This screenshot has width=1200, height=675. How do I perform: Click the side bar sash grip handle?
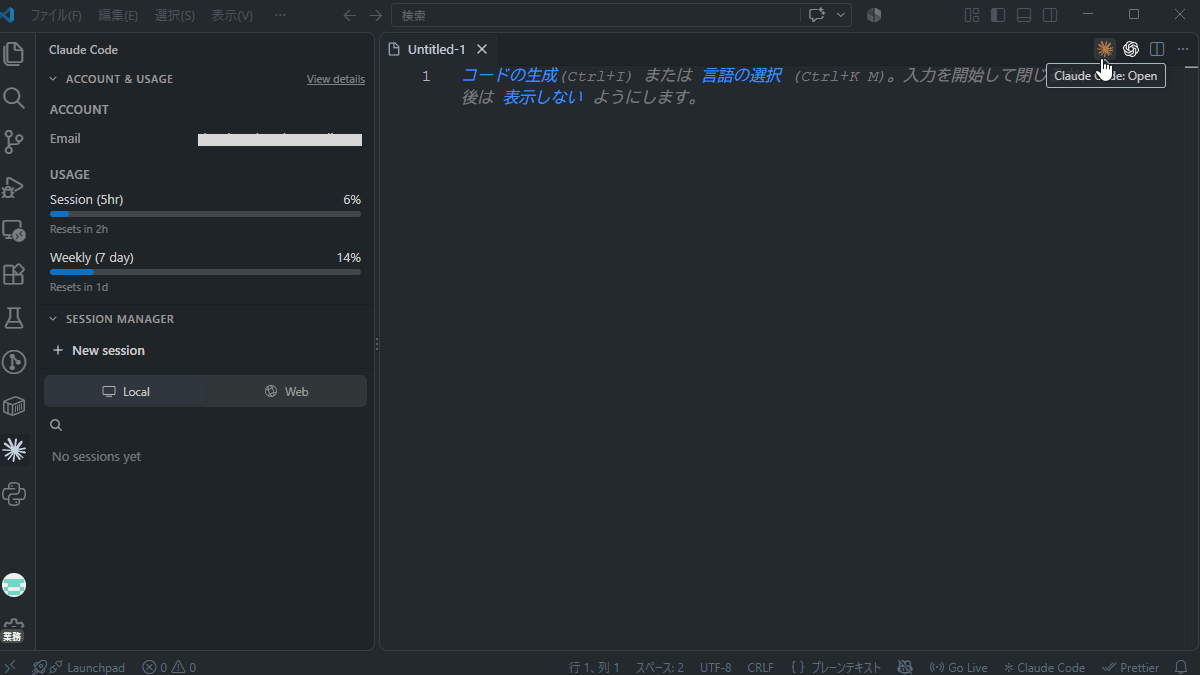(377, 344)
